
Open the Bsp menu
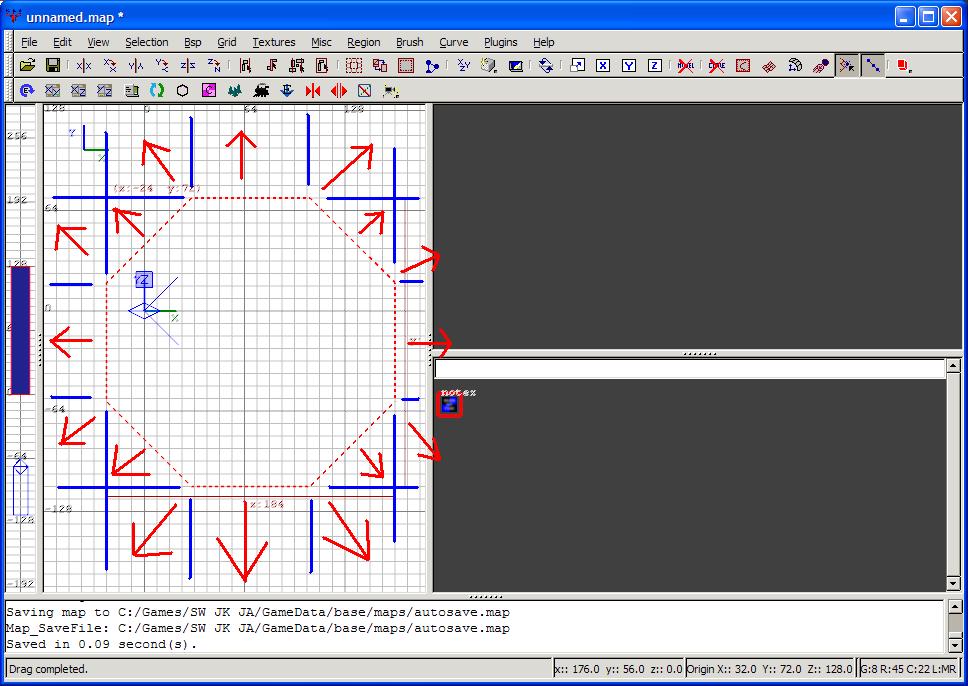[193, 42]
